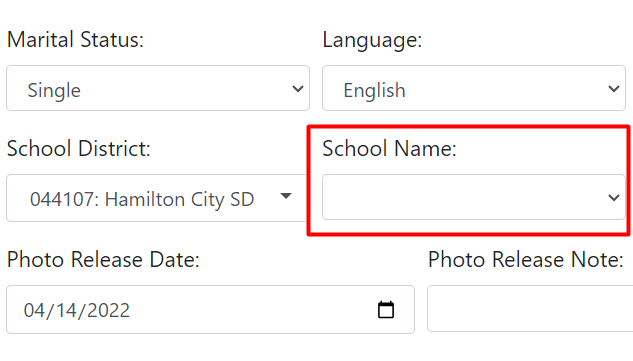Image resolution: width=633 pixels, height=361 pixels.
Task: Open the calendar picker icon in Photo Release Date
Action: pyautogui.click(x=386, y=310)
